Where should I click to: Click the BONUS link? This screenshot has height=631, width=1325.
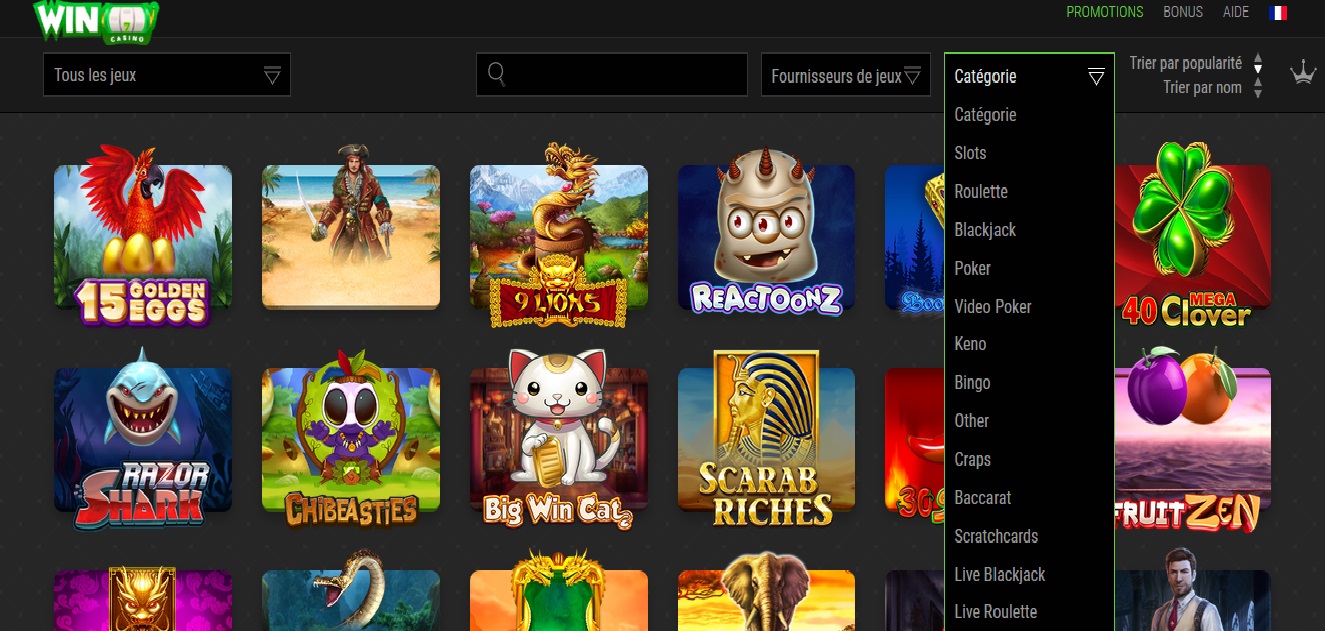click(1182, 13)
